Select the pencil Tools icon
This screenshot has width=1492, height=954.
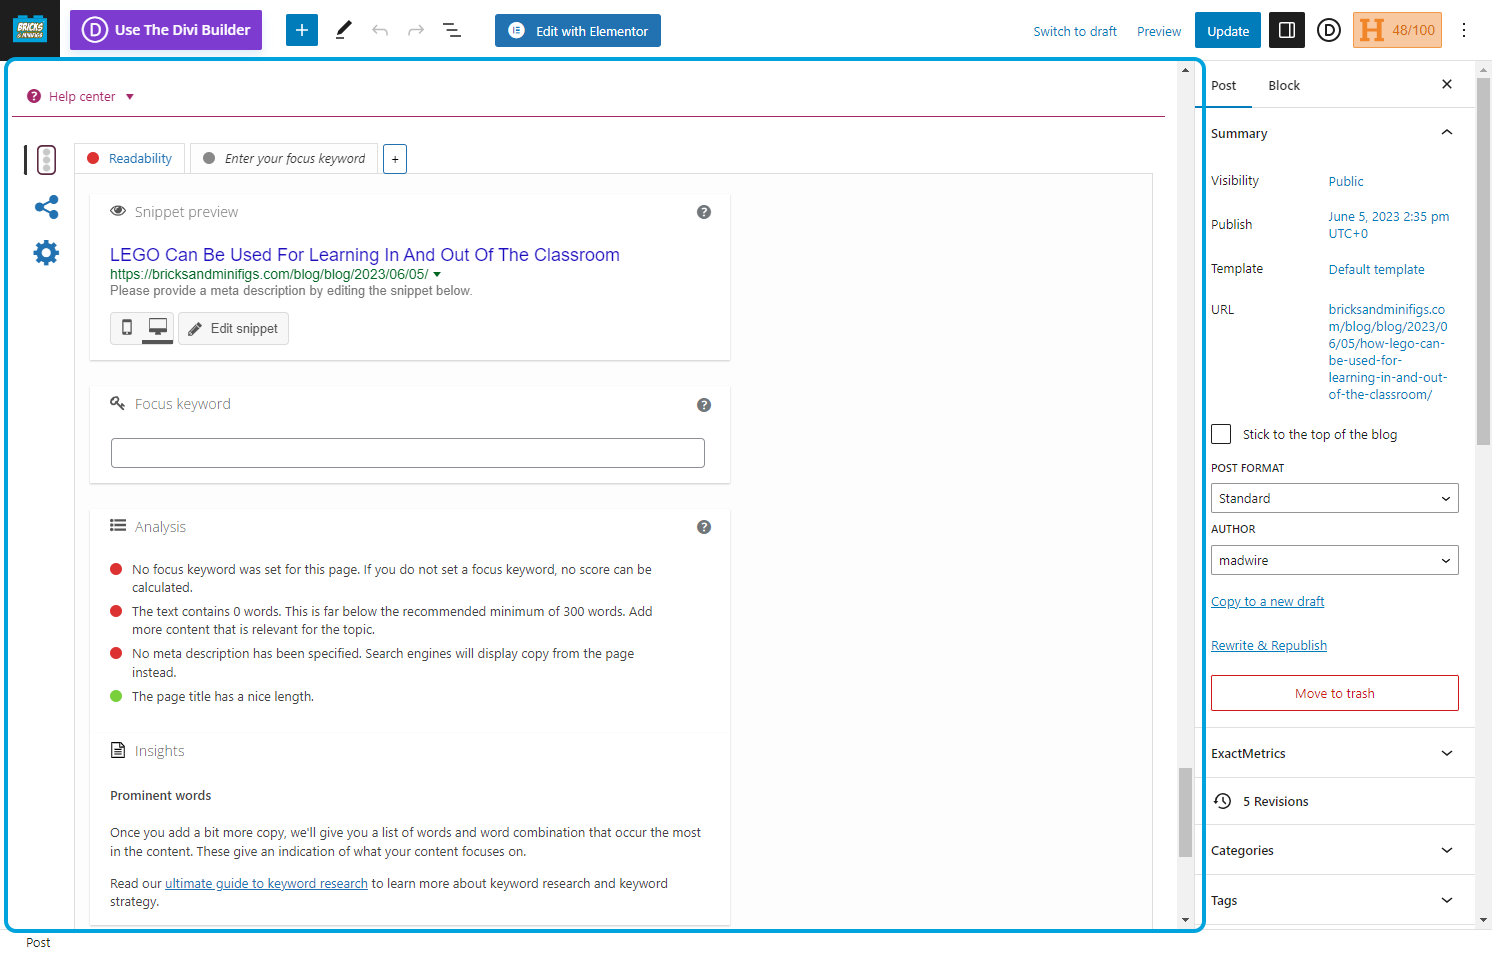[x=343, y=30]
